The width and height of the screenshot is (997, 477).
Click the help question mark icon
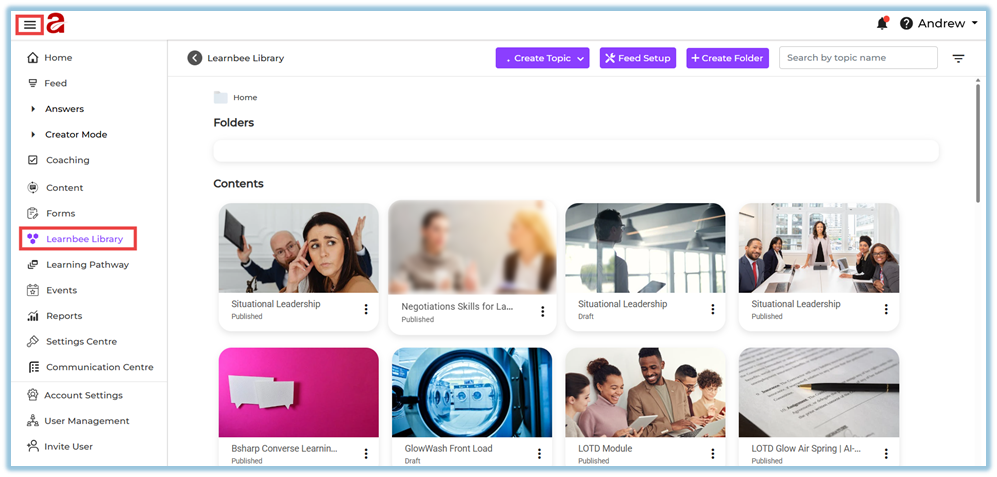906,24
